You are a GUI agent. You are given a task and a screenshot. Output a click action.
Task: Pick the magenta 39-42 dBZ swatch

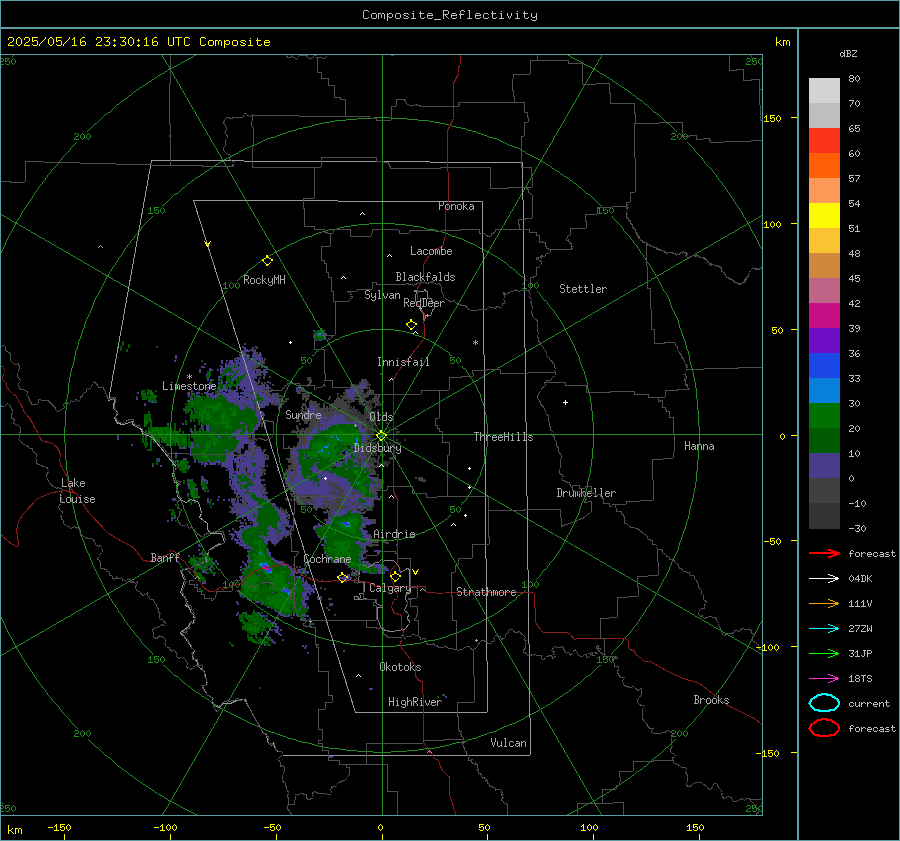(x=824, y=316)
